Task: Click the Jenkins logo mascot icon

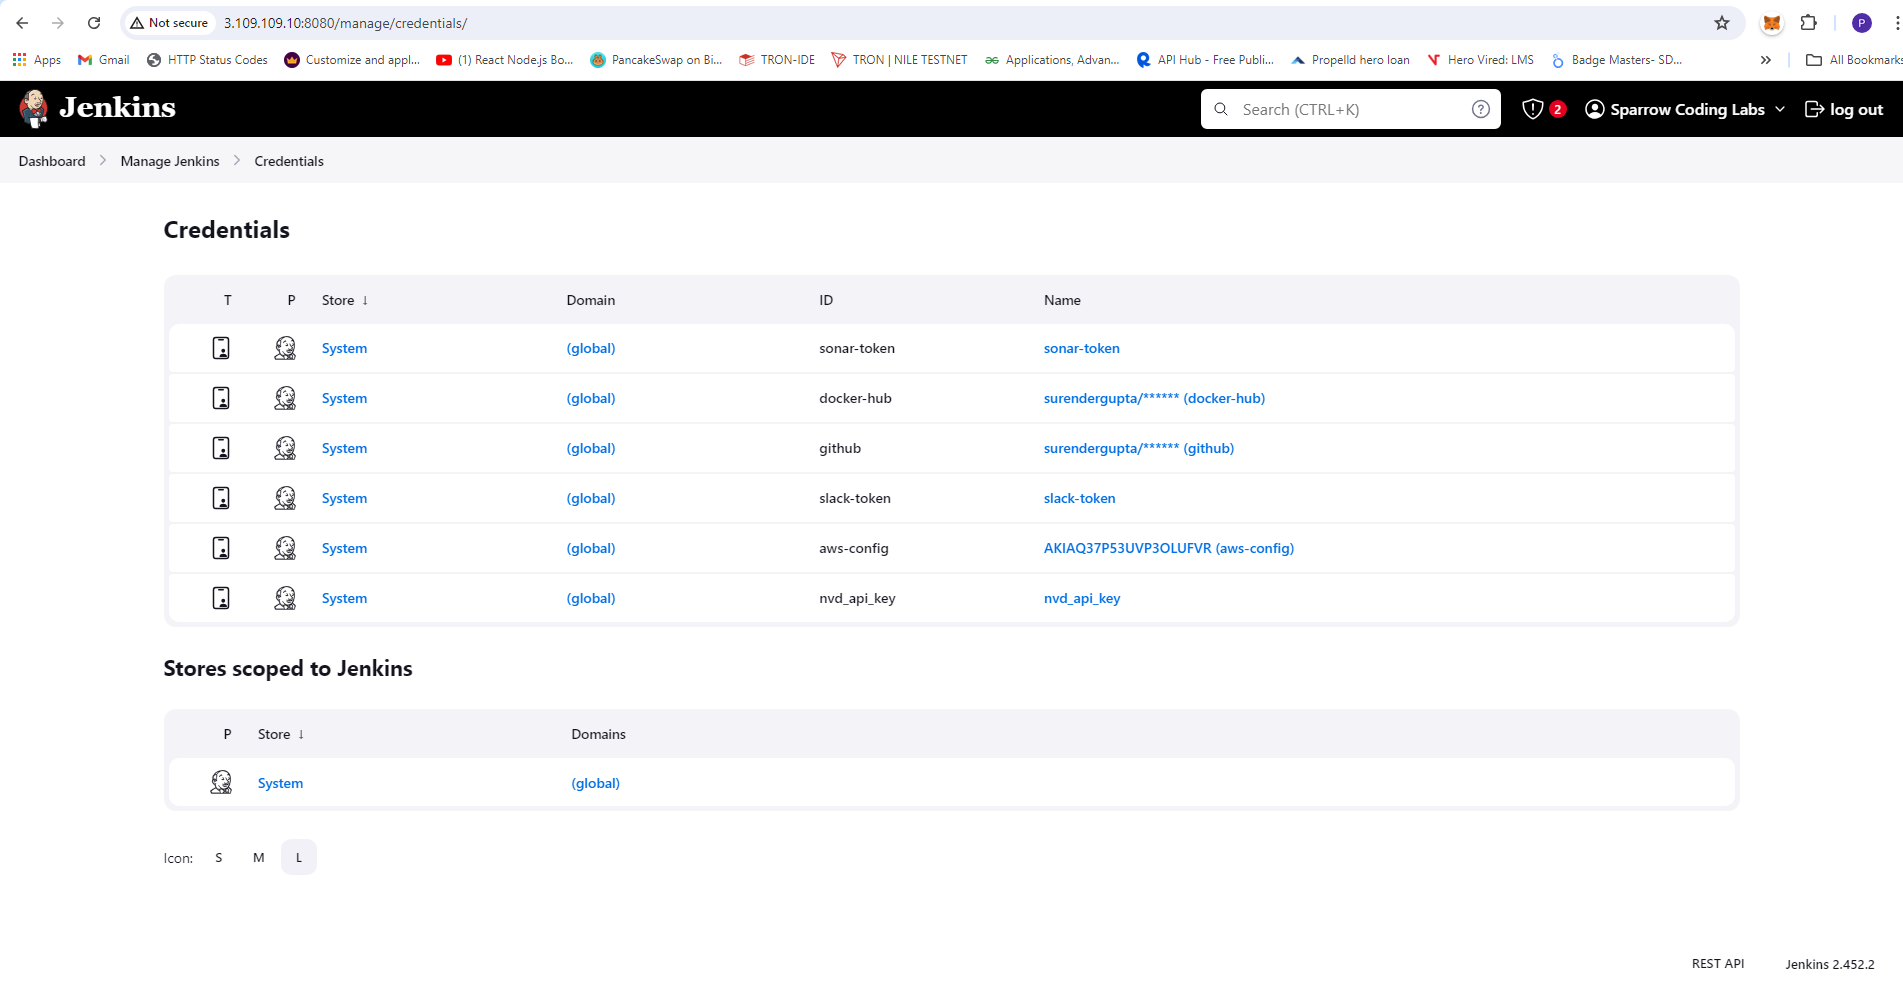Action: pyautogui.click(x=34, y=108)
